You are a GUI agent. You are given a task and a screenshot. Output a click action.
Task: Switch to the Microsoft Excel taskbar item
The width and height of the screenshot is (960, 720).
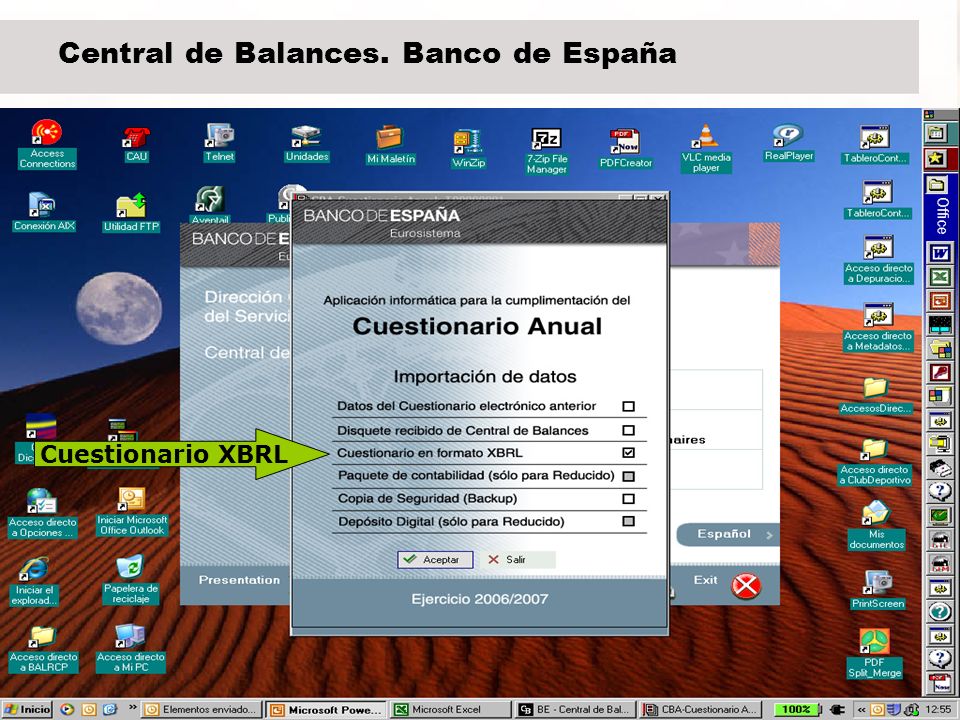pyautogui.click(x=452, y=710)
